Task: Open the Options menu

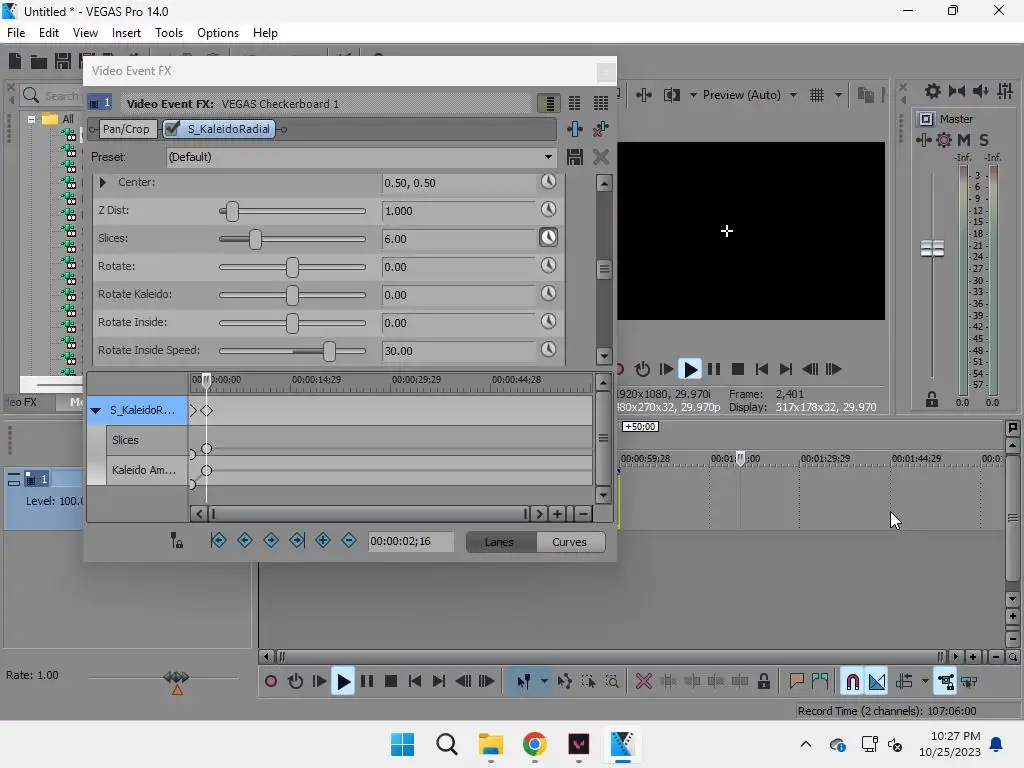Action: [x=217, y=33]
